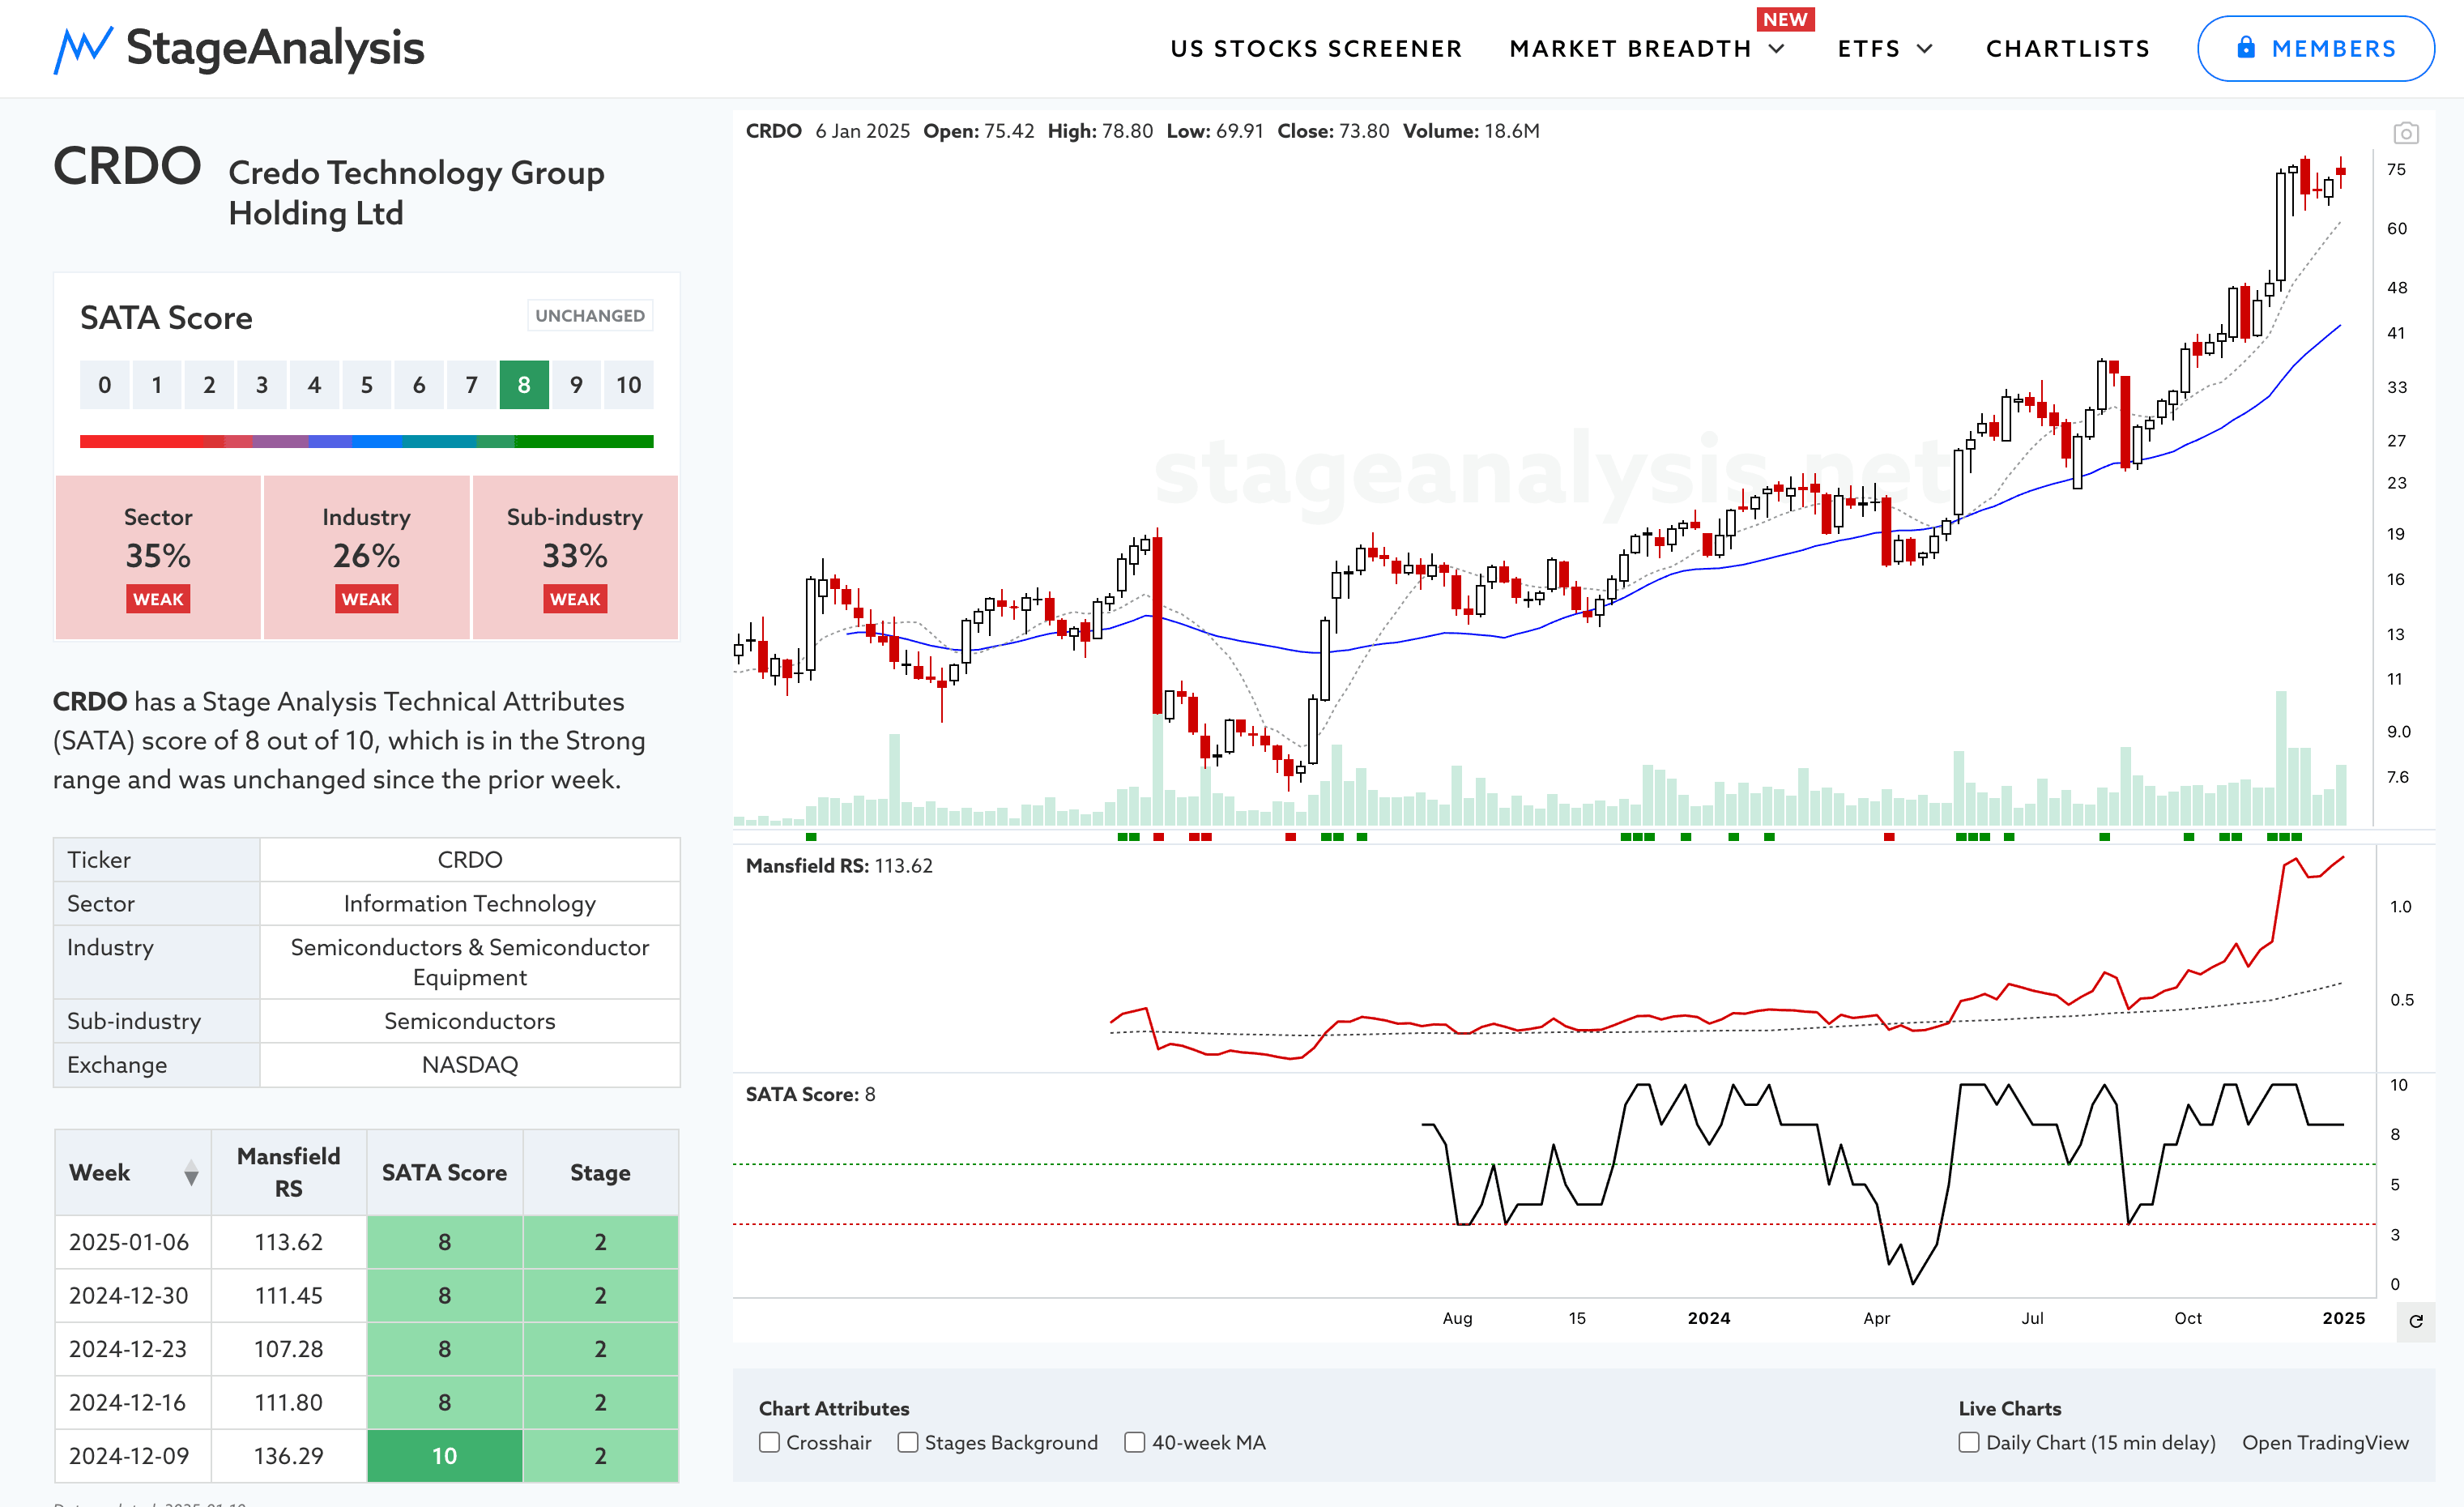The width and height of the screenshot is (2464, 1507).
Task: Click week row 2024-12-30
Action: [x=366, y=1295]
